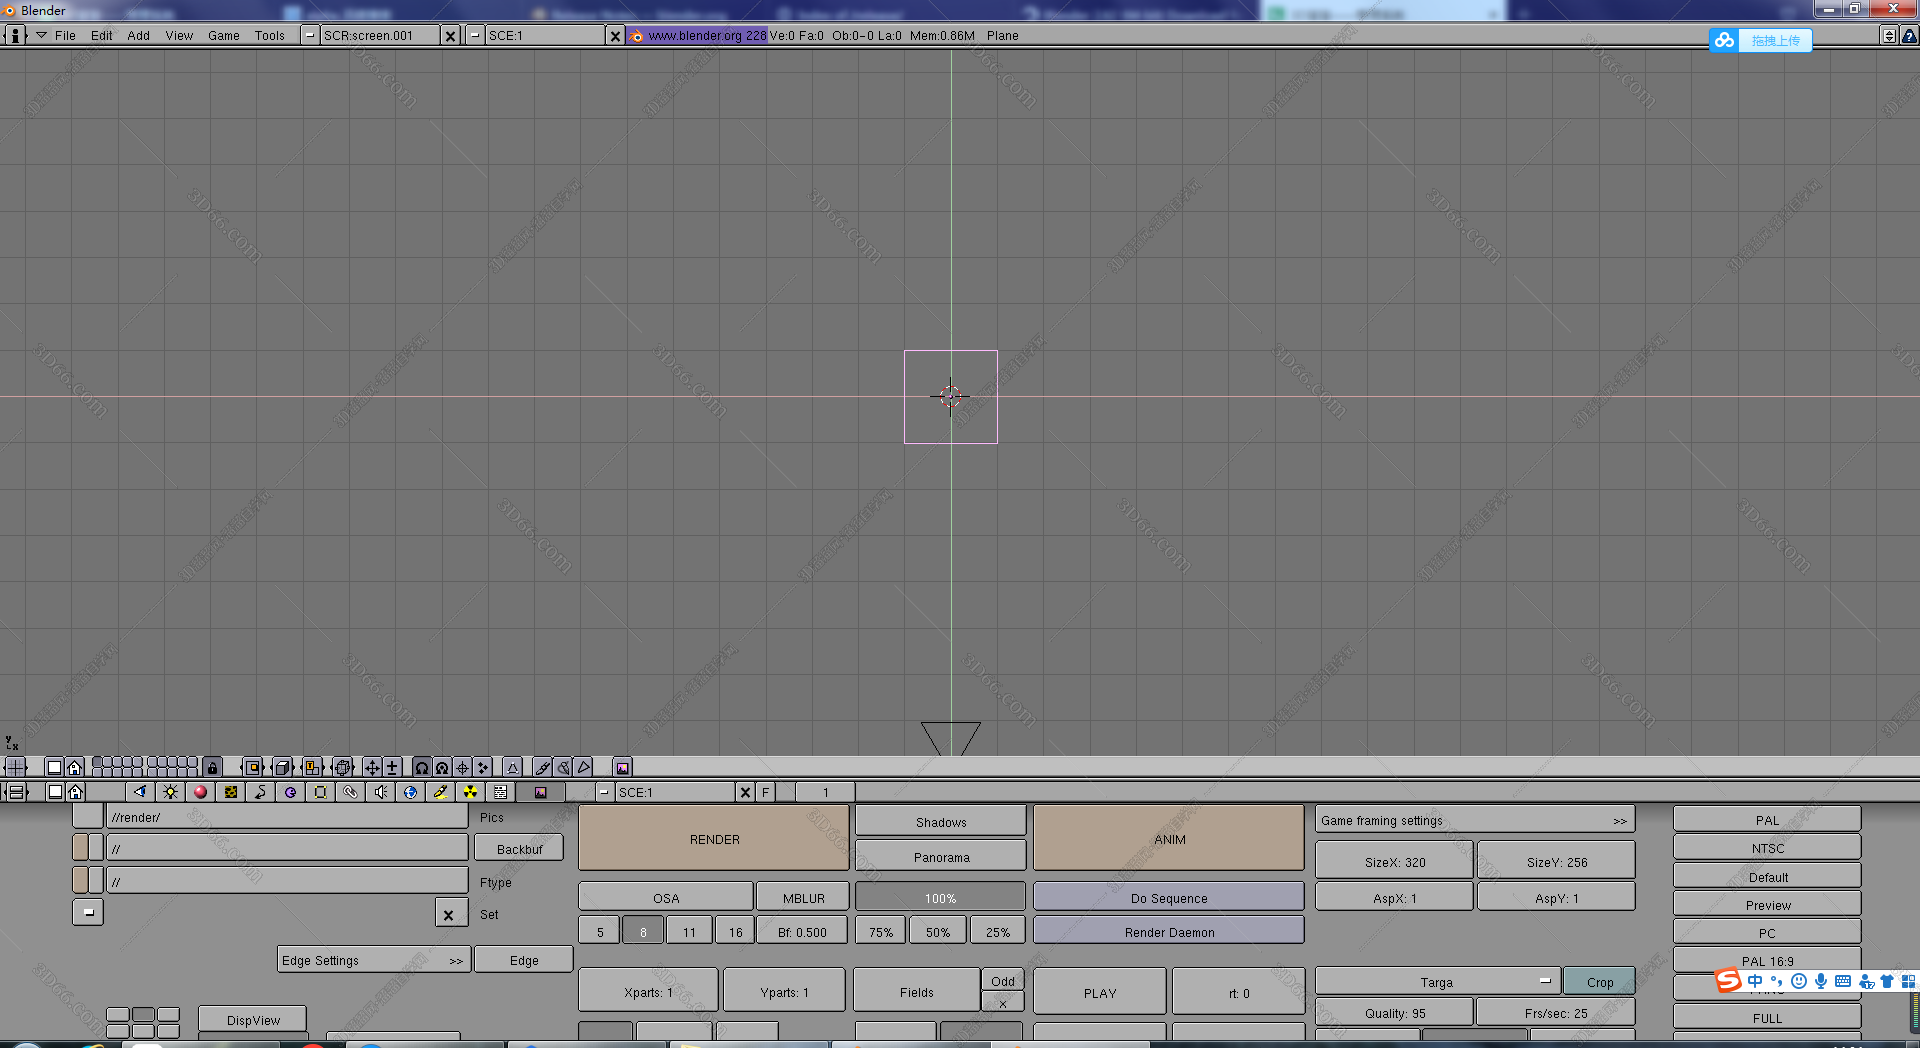Click the radiosity buttons yellow hazard icon
Screen dimensions: 1920x1048
pyautogui.click(x=470, y=792)
